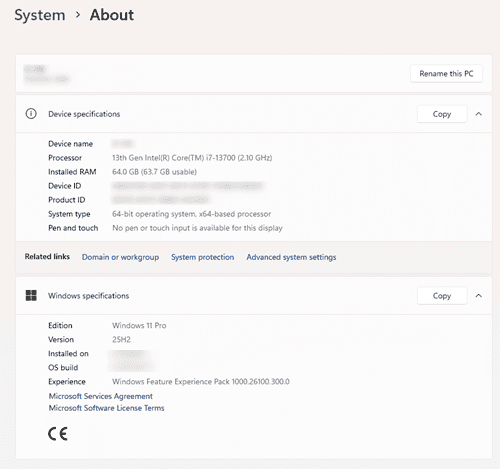
Task: Click the 'OS build' label
Action: (x=63, y=368)
